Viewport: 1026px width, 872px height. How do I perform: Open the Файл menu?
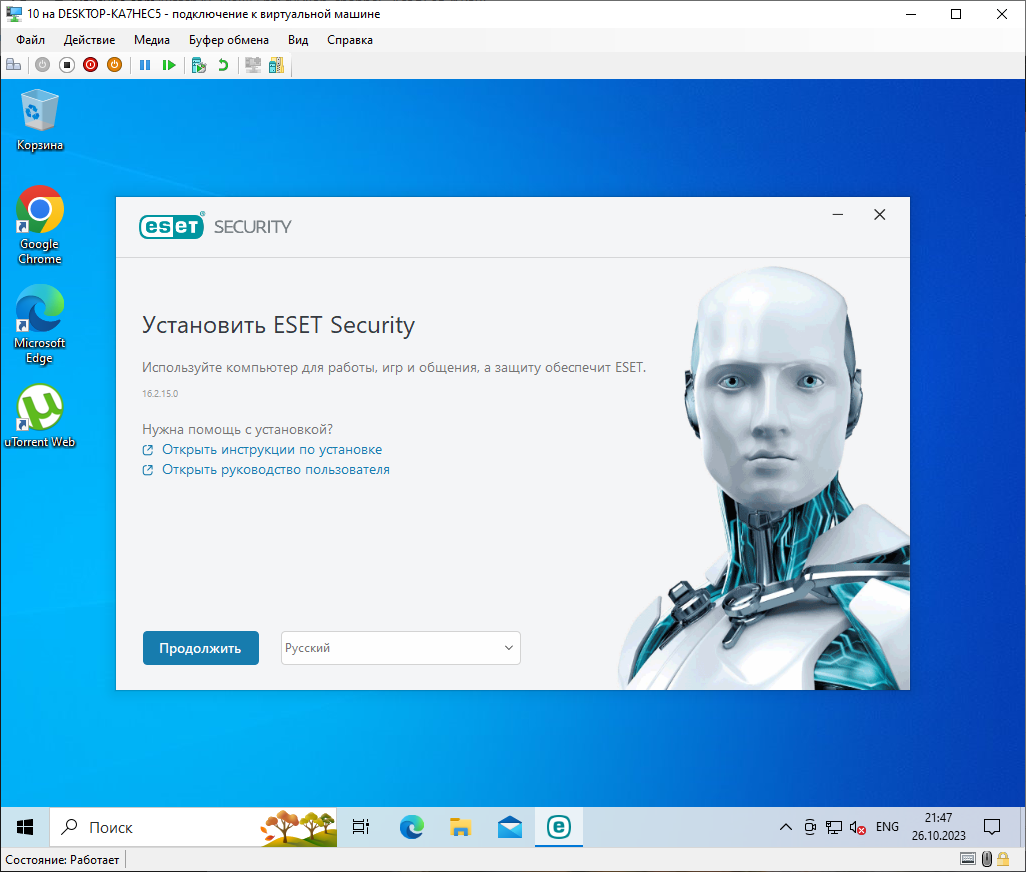[30, 40]
